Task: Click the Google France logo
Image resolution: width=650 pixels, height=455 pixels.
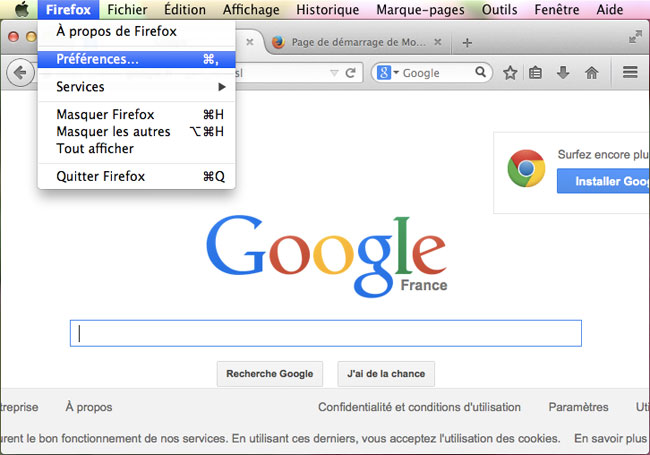Action: coord(326,256)
